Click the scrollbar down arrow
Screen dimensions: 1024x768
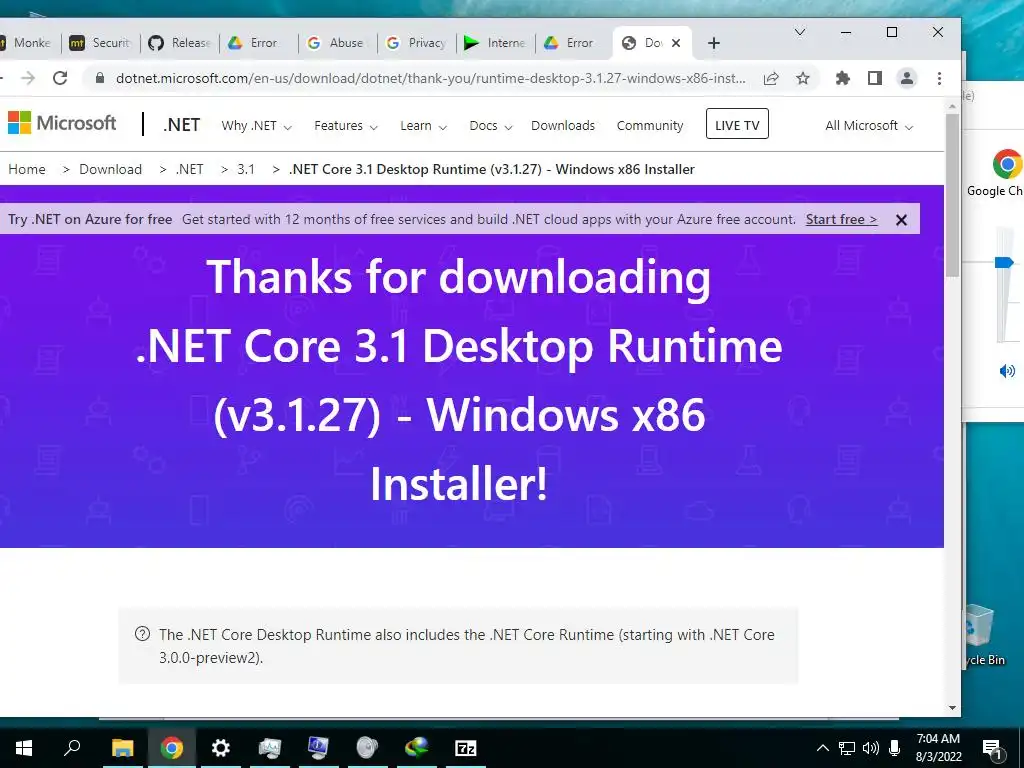(x=952, y=708)
